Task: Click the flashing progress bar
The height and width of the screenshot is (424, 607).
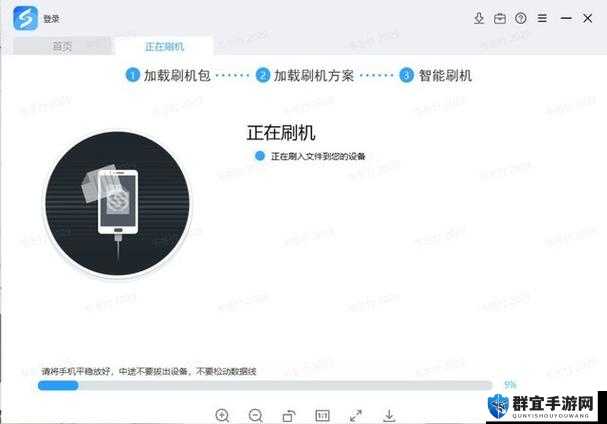Action: pyautogui.click(x=265, y=385)
